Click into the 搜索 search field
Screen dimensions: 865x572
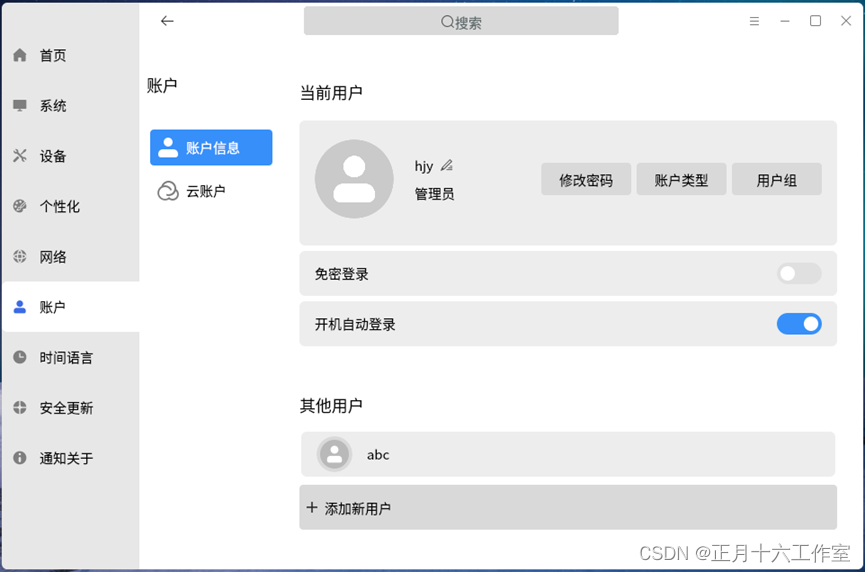[x=461, y=22]
